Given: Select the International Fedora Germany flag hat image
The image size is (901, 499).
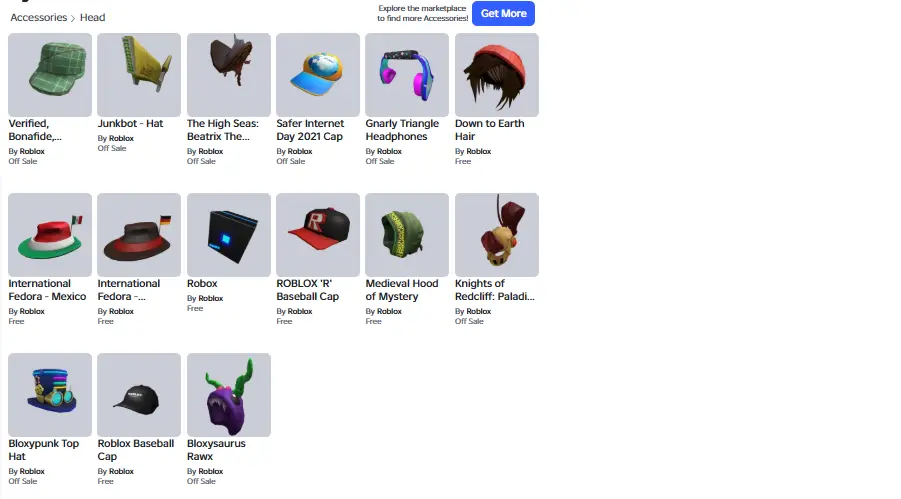Looking at the screenshot, I should pyautogui.click(x=139, y=235).
